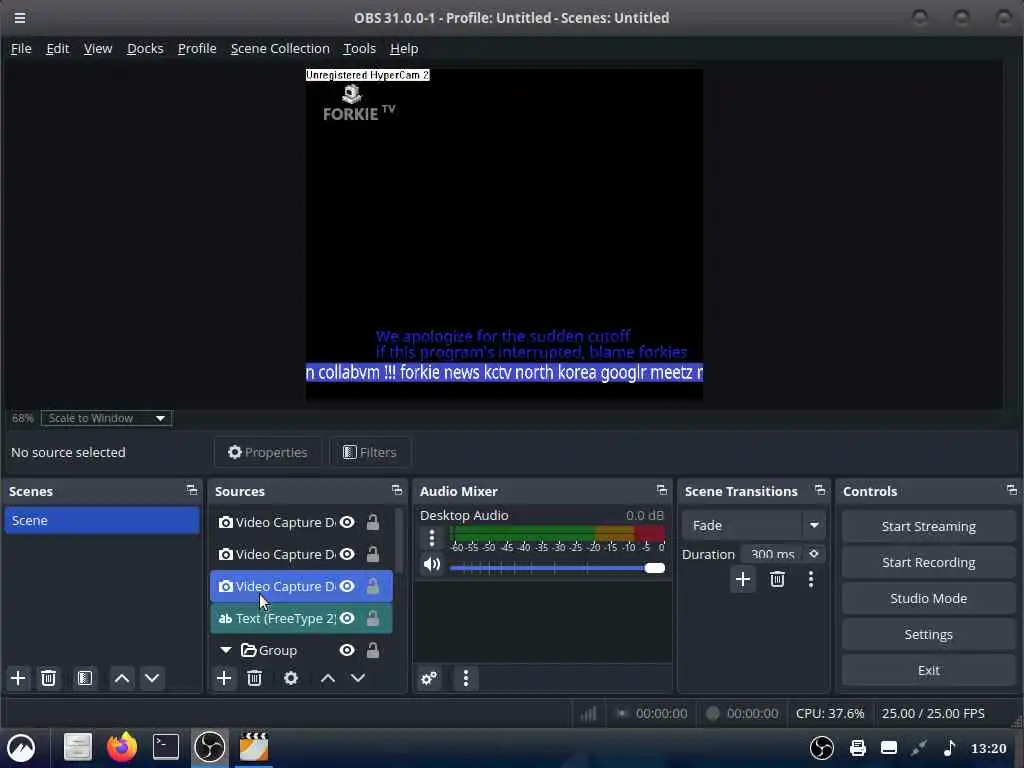This screenshot has width=1024, height=768.
Task: Move scene down with arrow icon
Action: 152,678
